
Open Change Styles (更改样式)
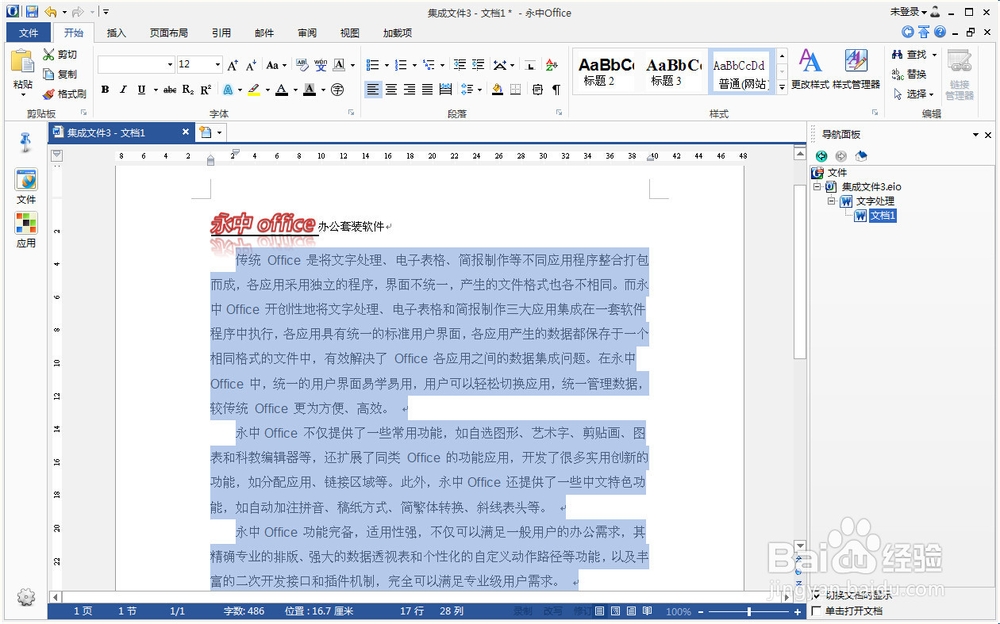[x=810, y=69]
